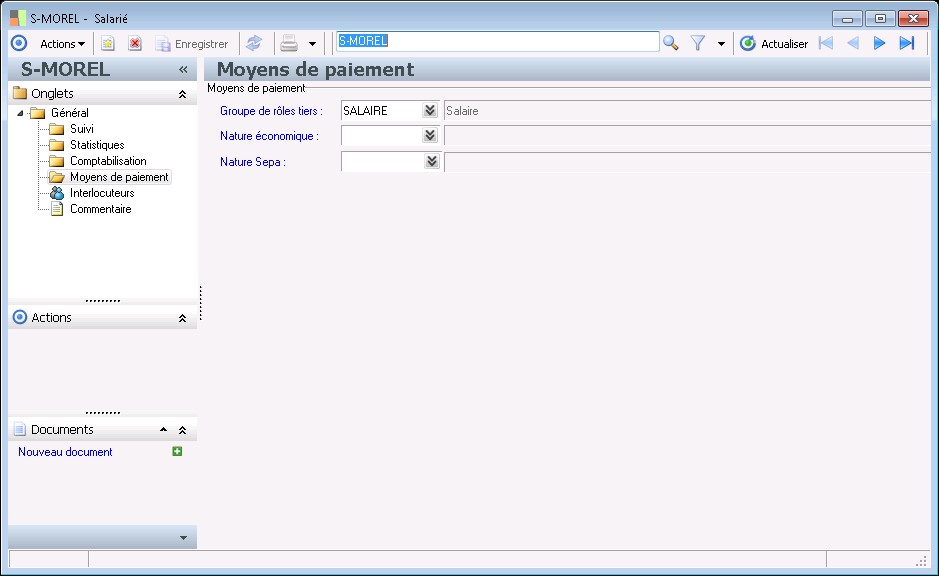Image resolution: width=939 pixels, height=576 pixels.
Task: Click the Print icon
Action: [289, 43]
